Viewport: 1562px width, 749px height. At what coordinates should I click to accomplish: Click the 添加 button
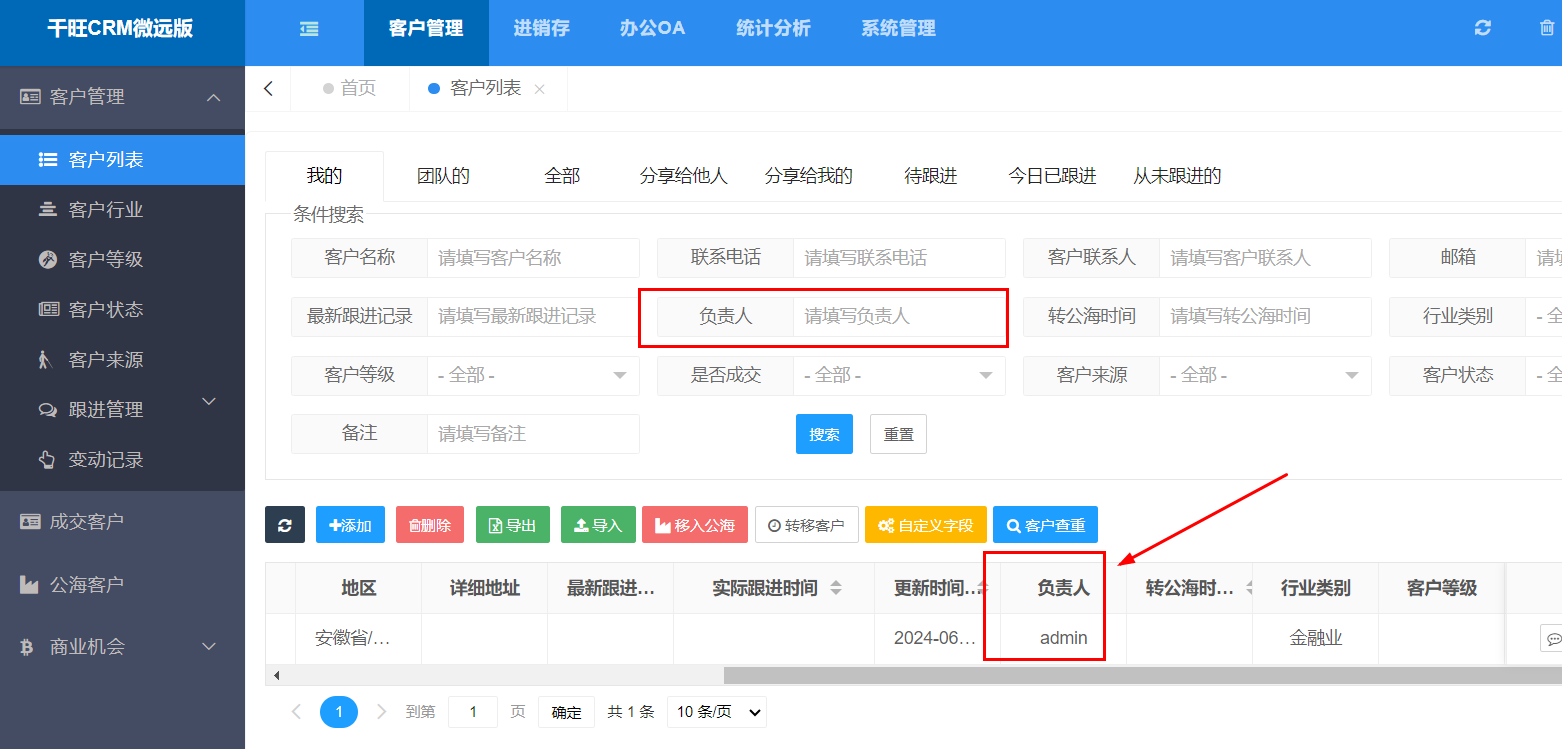point(350,525)
